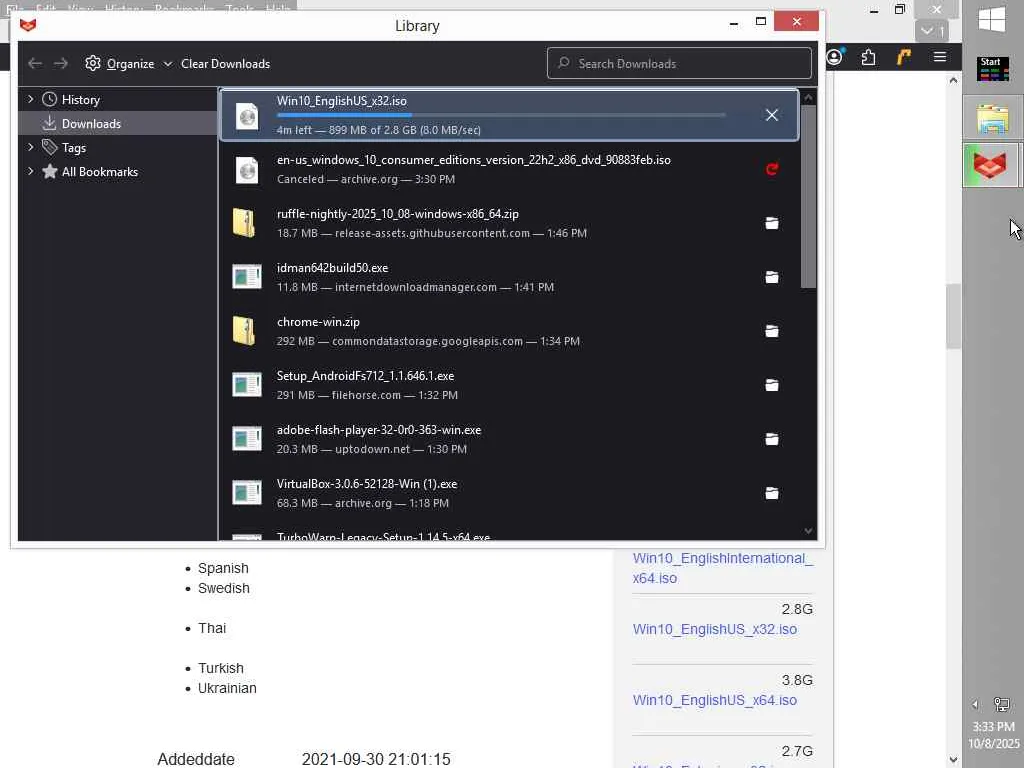Retry the canceled en-us_windows_10 iso download
The height and width of the screenshot is (768, 1024).
(771, 170)
